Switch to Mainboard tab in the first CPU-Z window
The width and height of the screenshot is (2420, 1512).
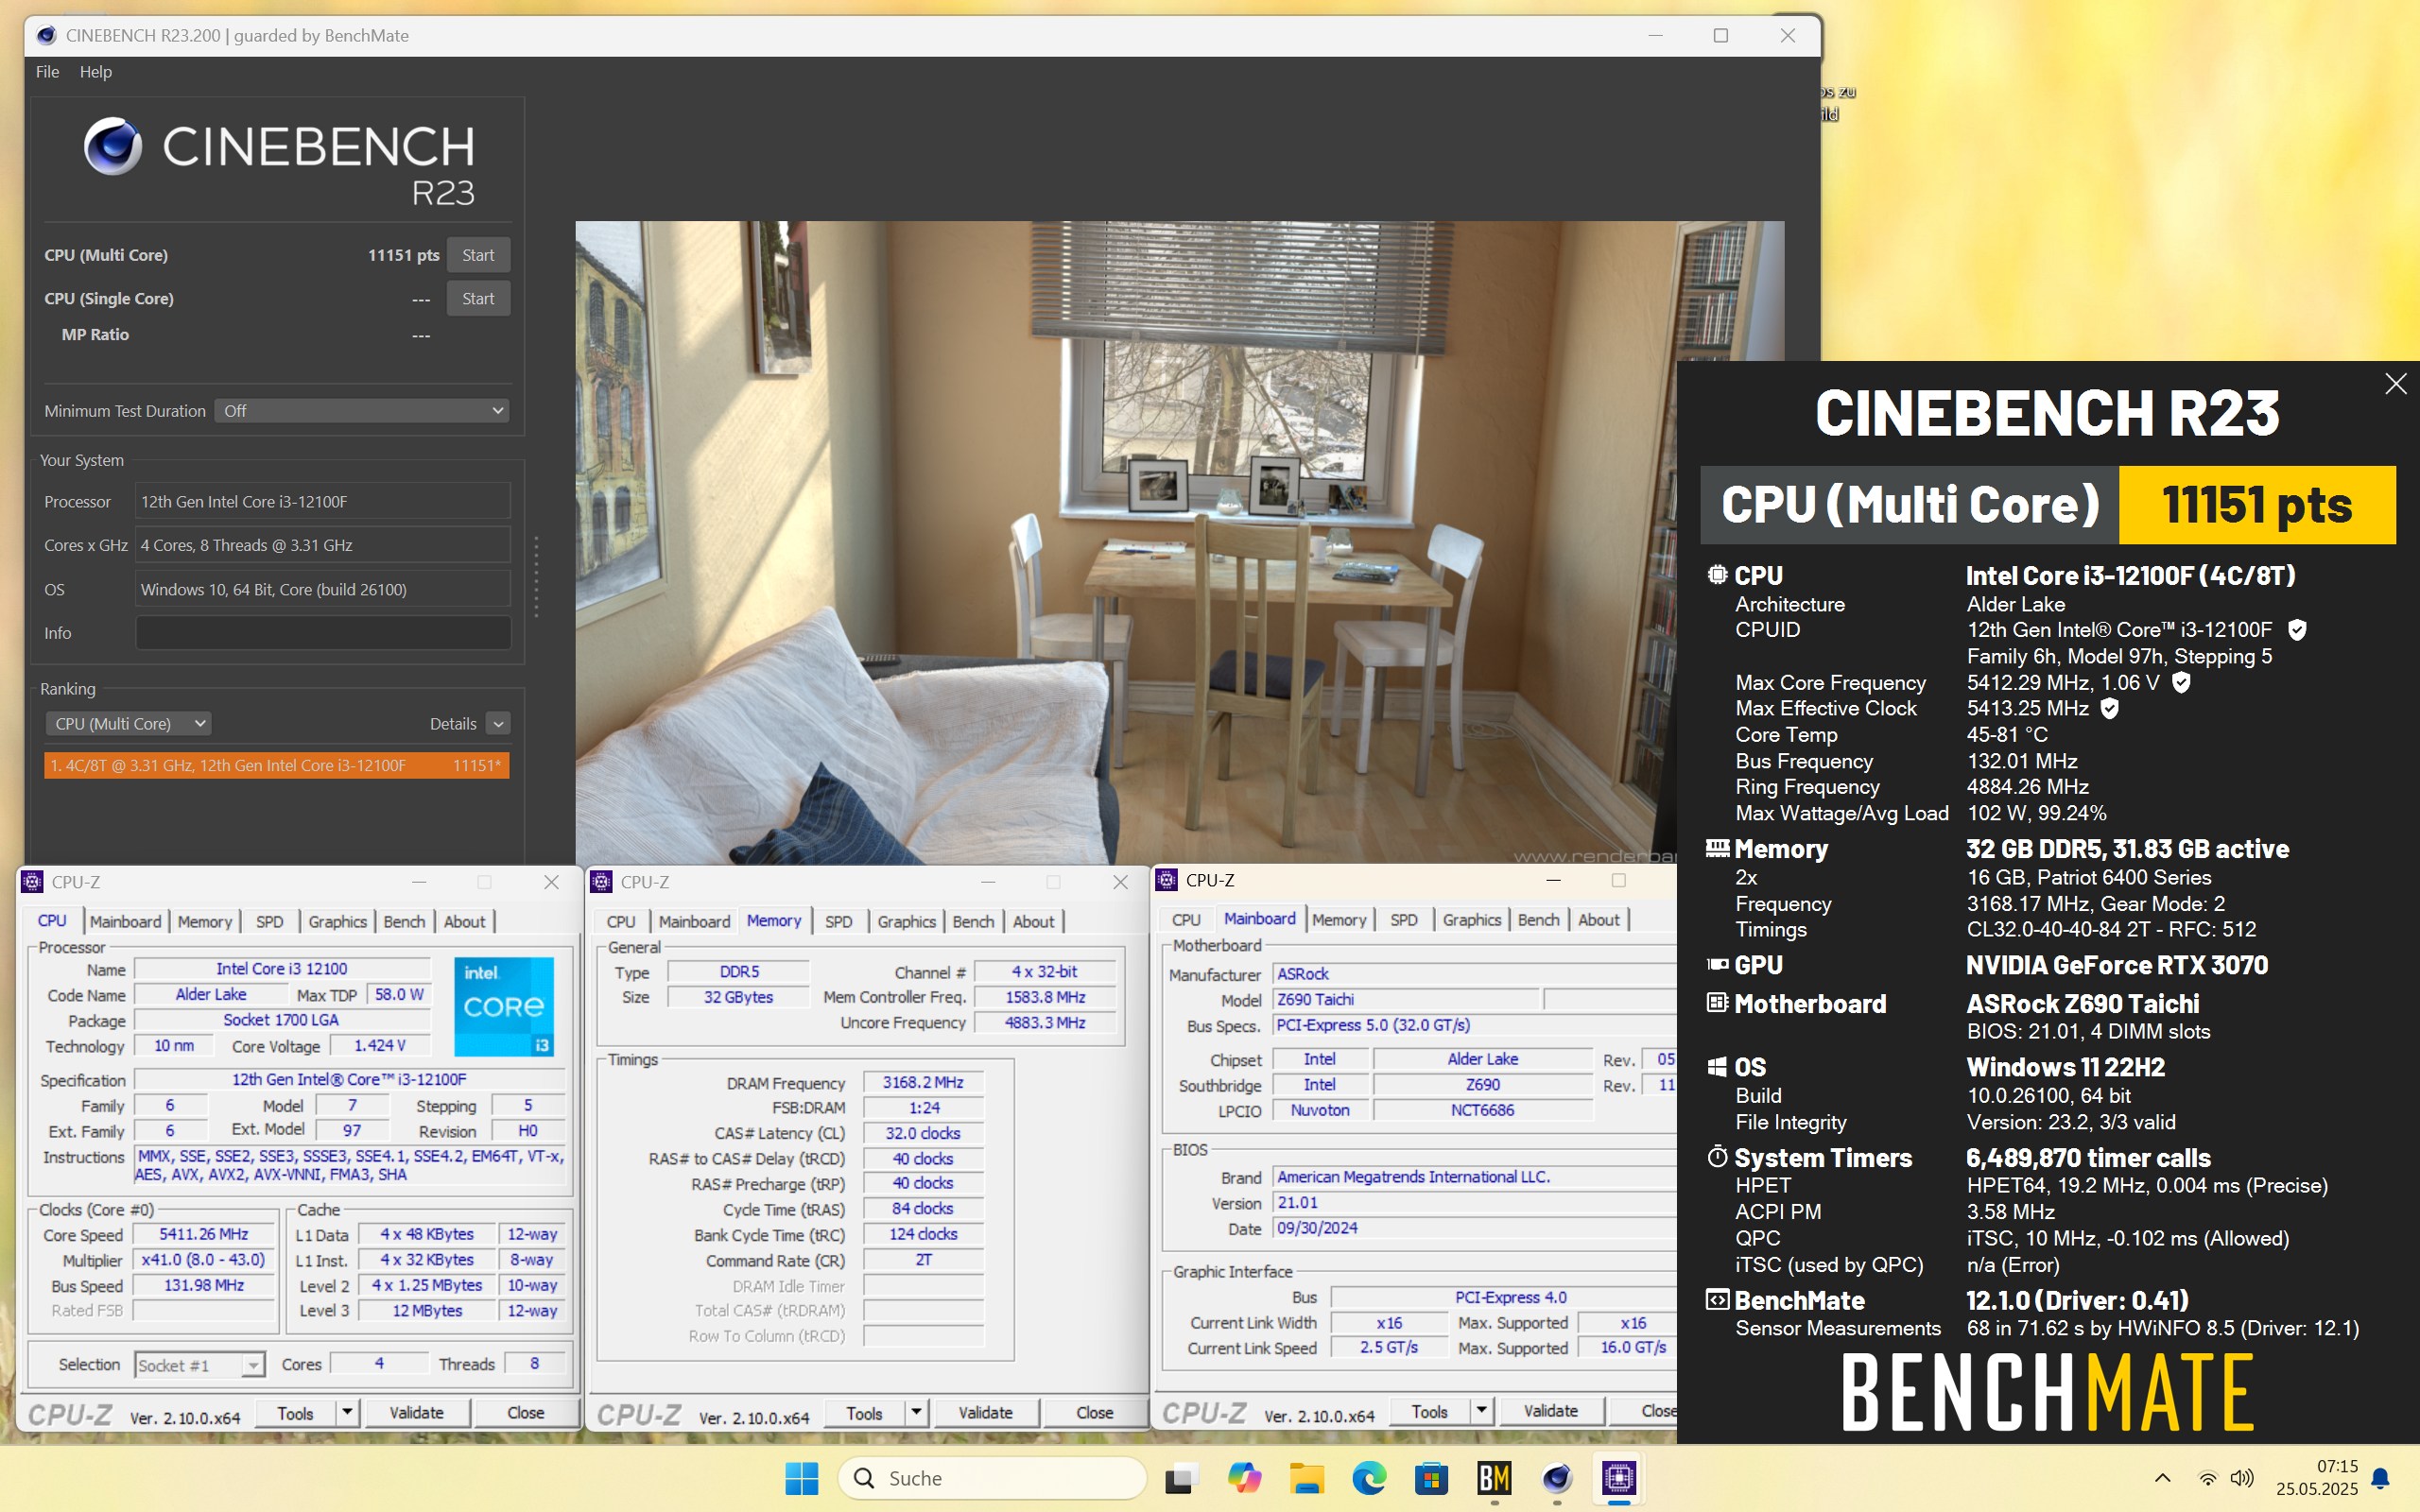pyautogui.click(x=125, y=921)
